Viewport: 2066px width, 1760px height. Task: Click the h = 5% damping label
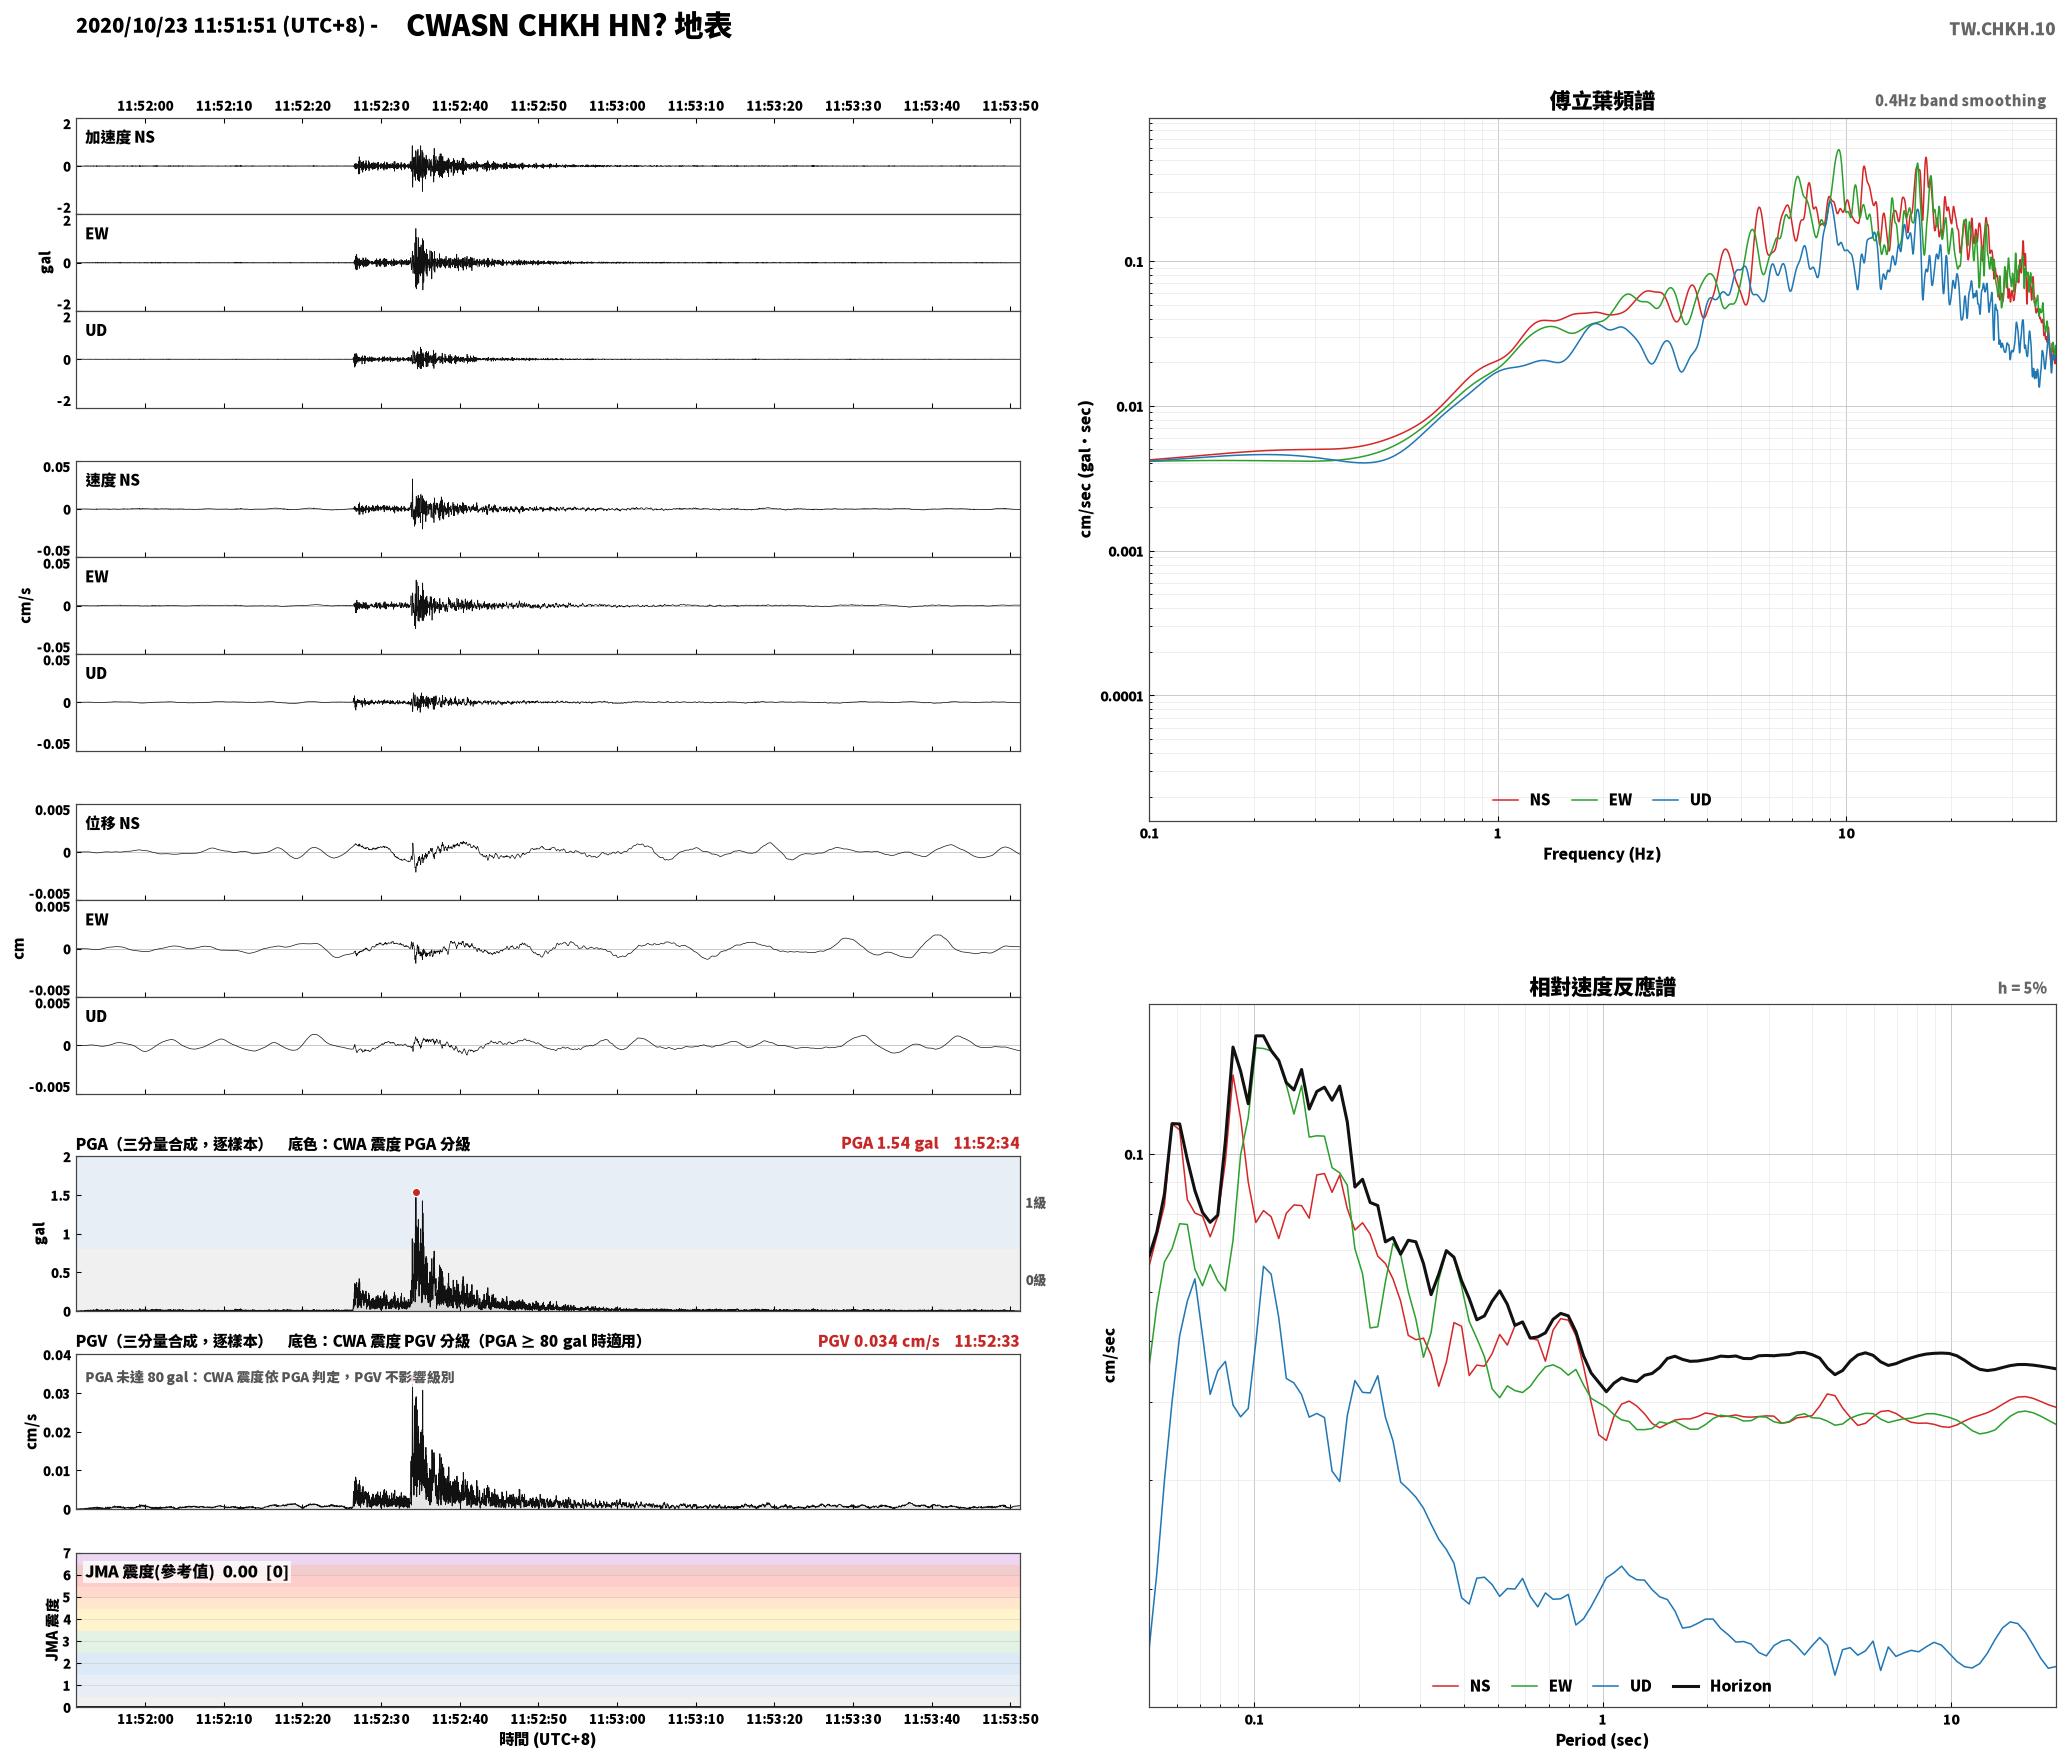click(x=2022, y=988)
